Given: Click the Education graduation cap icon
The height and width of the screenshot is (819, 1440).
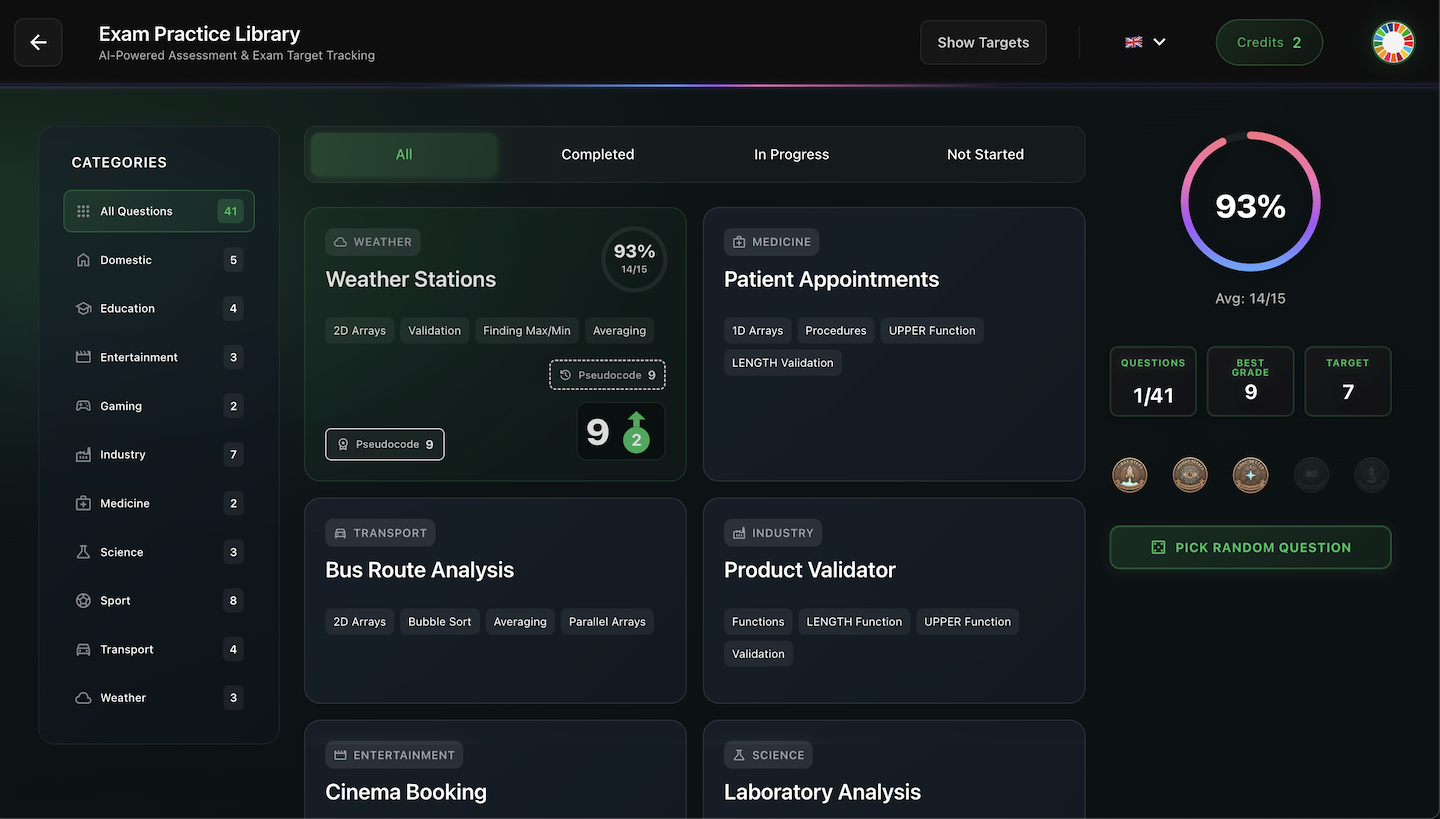Looking at the screenshot, I should [83, 308].
